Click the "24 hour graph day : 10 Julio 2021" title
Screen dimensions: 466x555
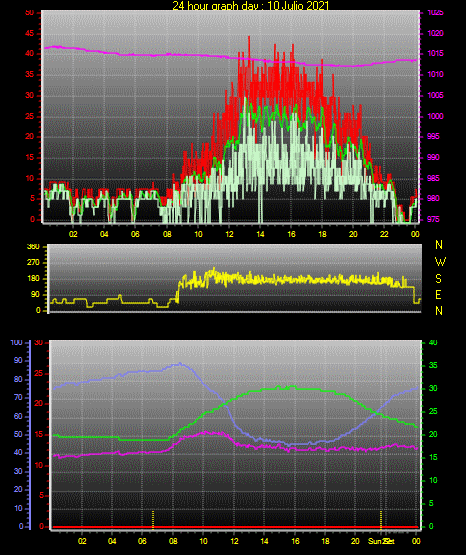pyautogui.click(x=251, y=5)
